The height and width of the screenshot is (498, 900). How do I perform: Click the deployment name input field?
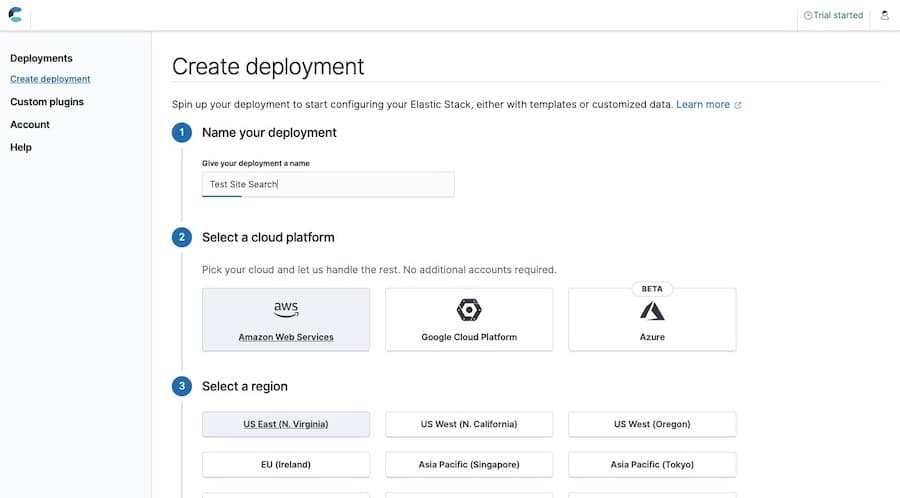click(x=328, y=184)
